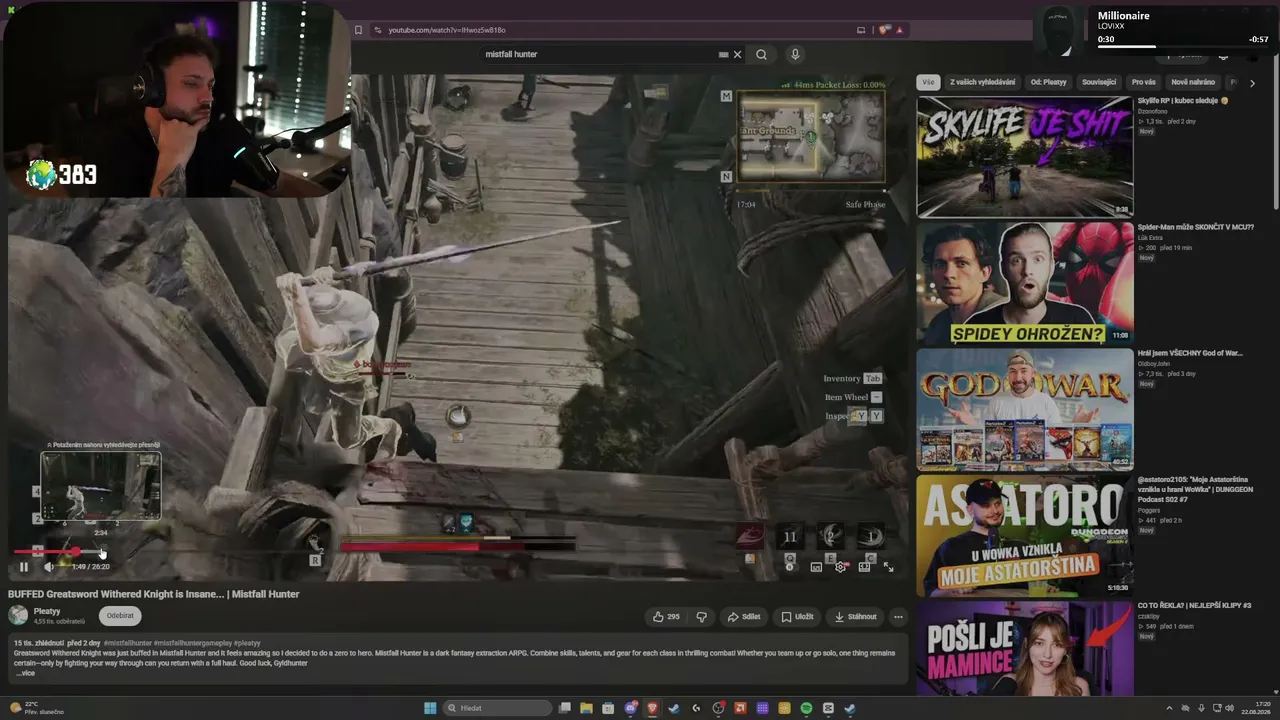
Task: Clear the search text with X
Action: [x=738, y=55]
